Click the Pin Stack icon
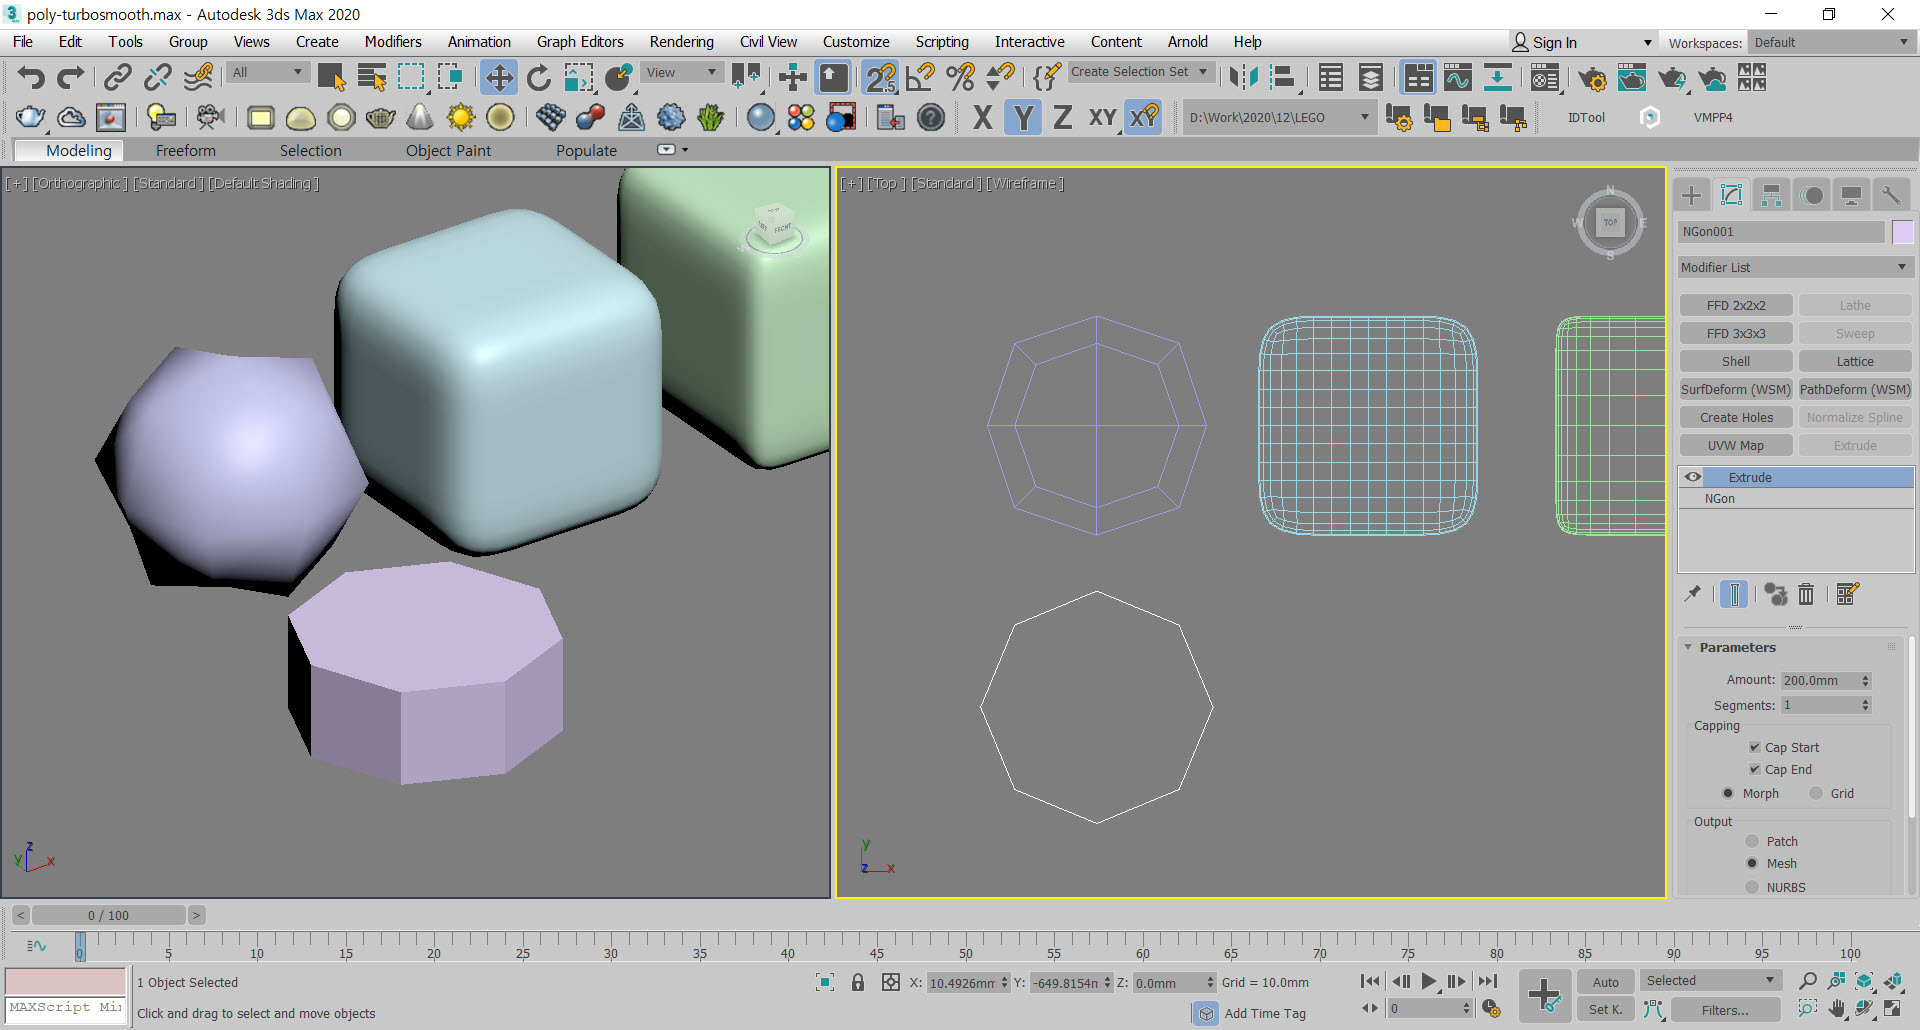Screen dimensions: 1920x1030 pos(1693,594)
